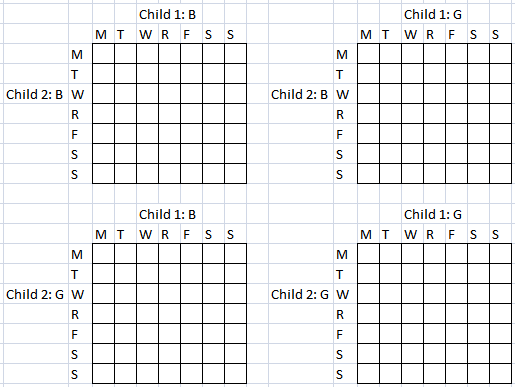The height and width of the screenshot is (387, 515).
Task: Click the 'F' column header above top-right grid
Action: [x=451, y=35]
